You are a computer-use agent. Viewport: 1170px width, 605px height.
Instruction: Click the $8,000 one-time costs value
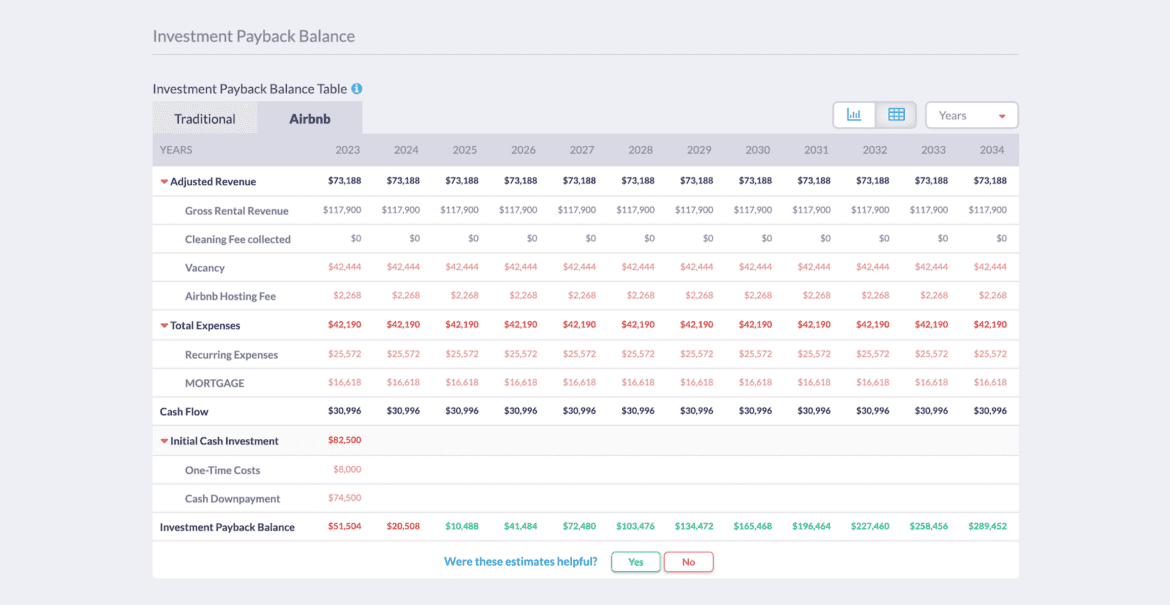click(347, 470)
